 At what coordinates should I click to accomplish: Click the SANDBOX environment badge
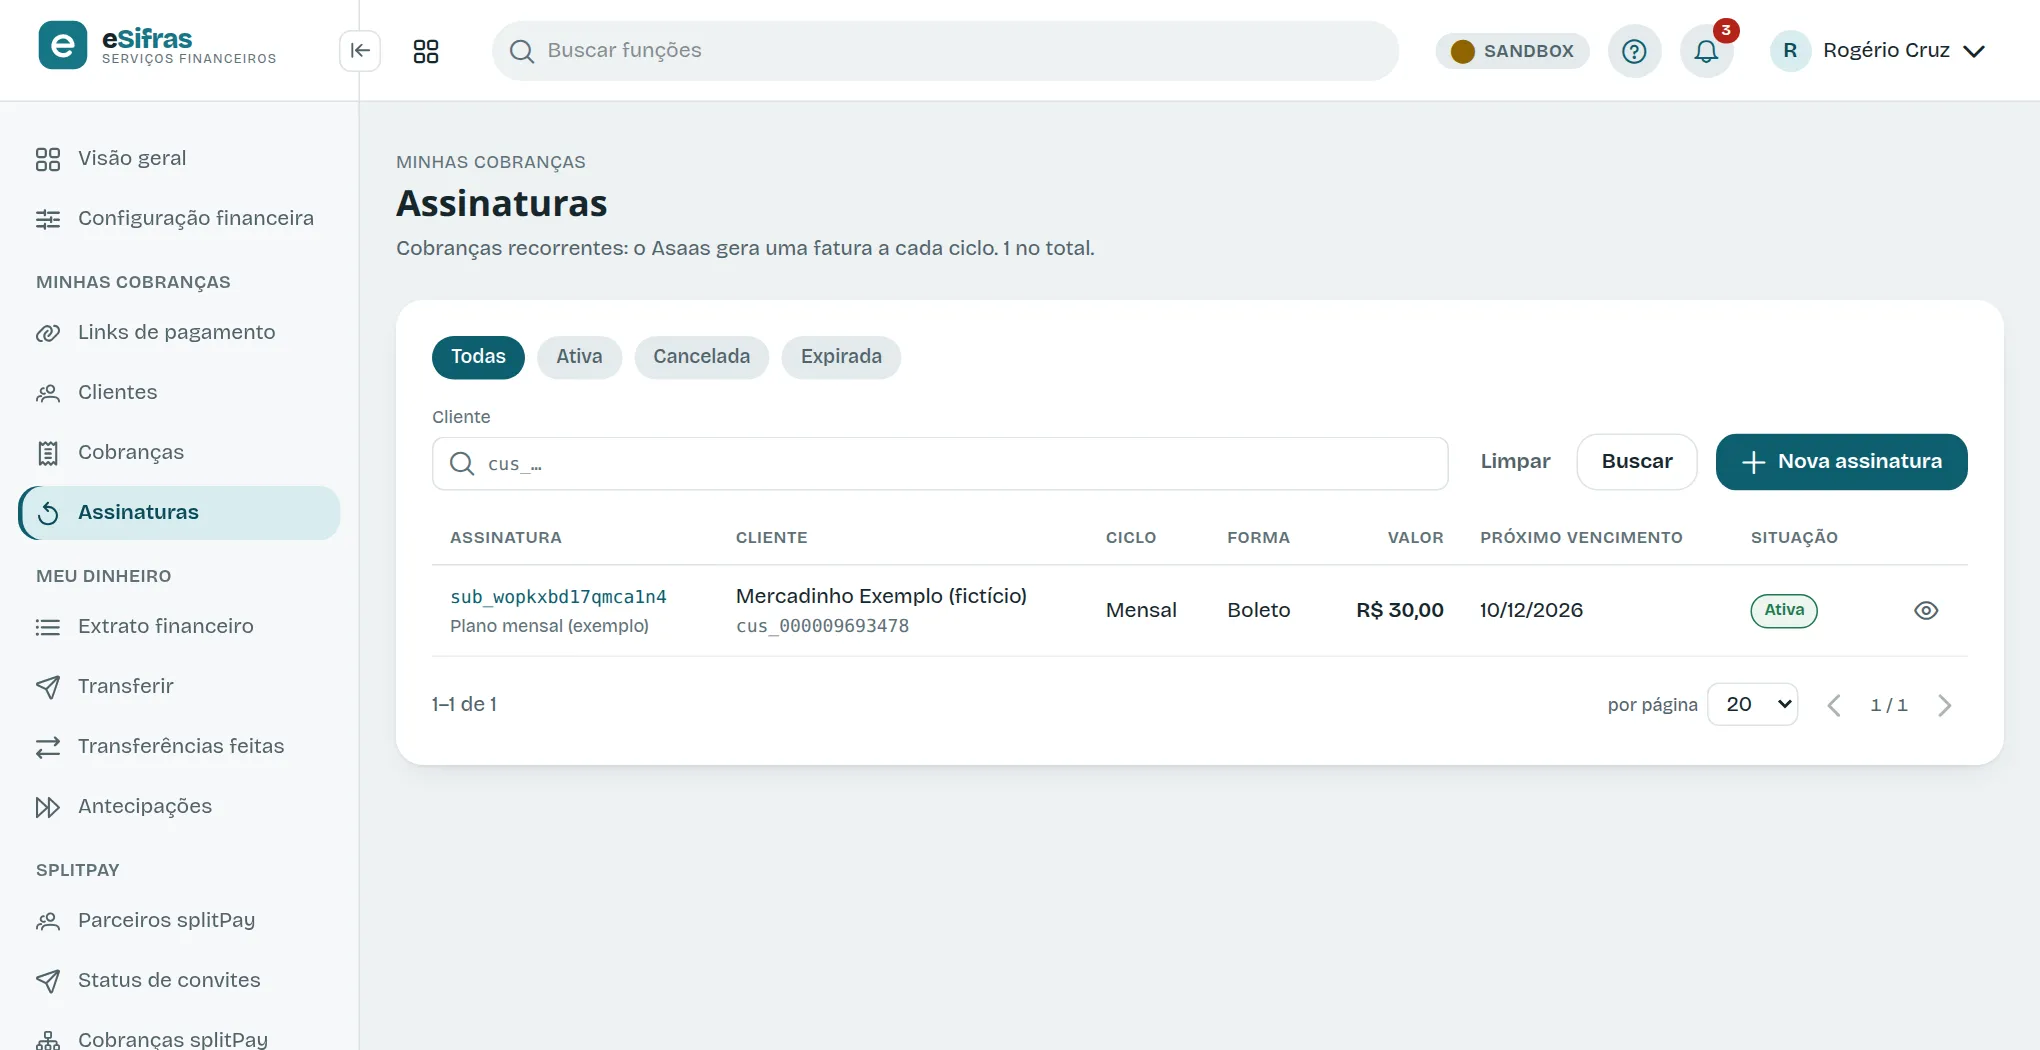[x=1512, y=51]
